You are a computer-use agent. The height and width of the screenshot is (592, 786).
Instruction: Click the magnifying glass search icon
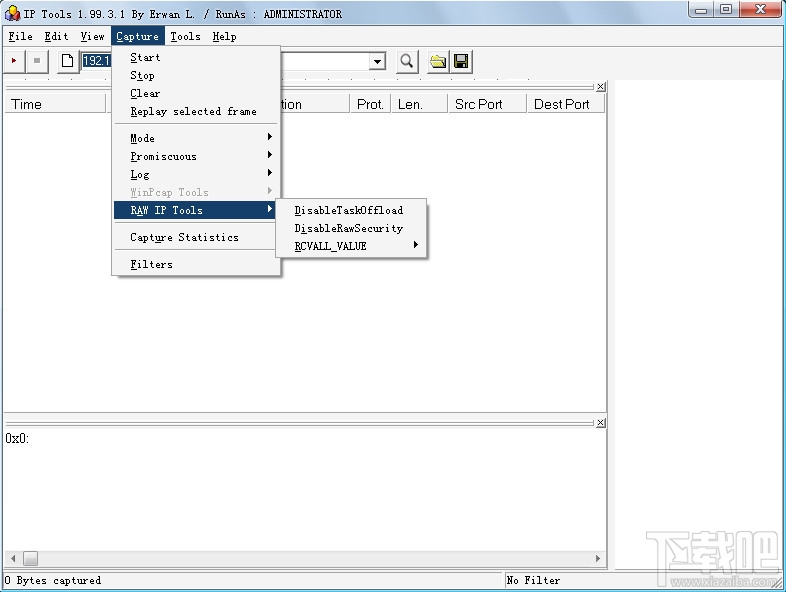(407, 61)
